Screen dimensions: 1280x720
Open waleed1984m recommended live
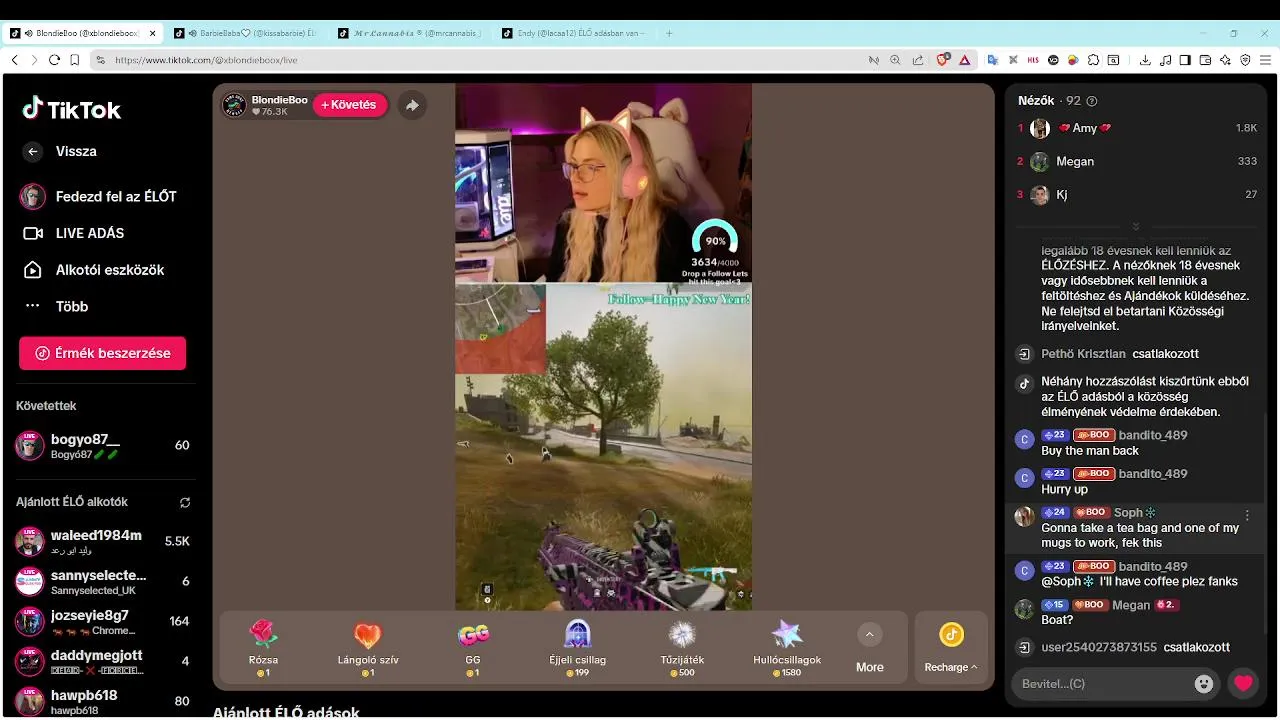pos(103,542)
